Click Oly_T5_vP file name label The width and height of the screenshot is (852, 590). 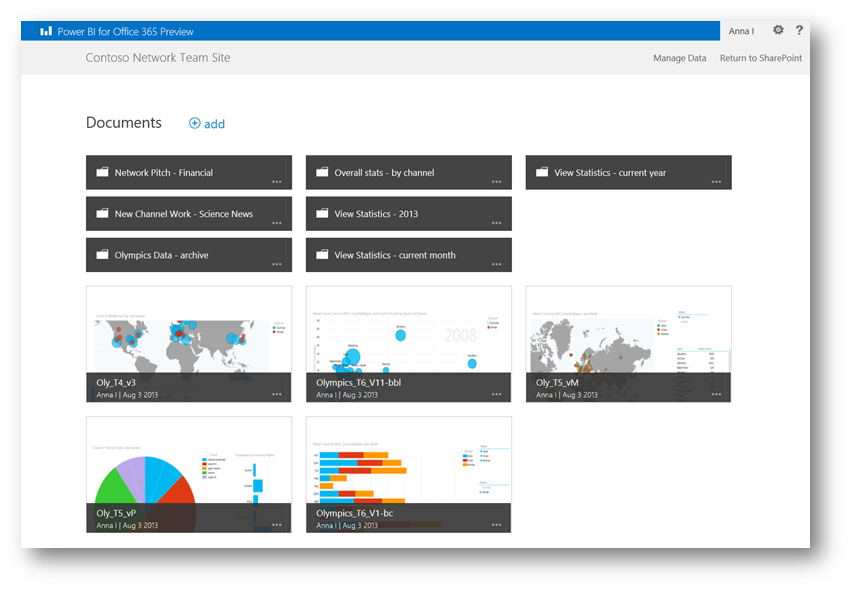(116, 513)
